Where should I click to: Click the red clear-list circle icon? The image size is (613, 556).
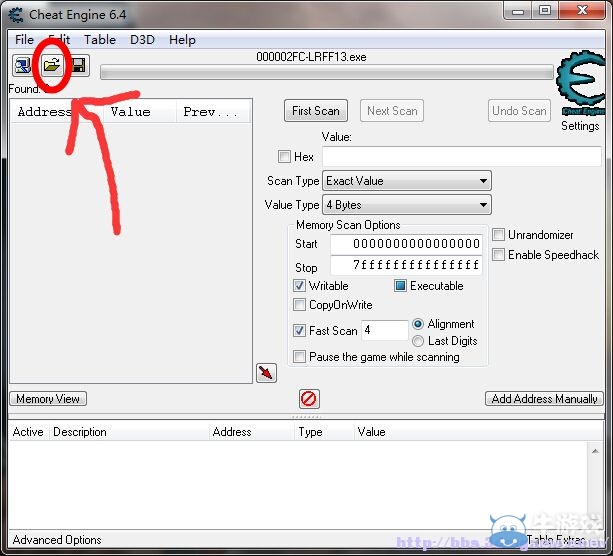[309, 399]
